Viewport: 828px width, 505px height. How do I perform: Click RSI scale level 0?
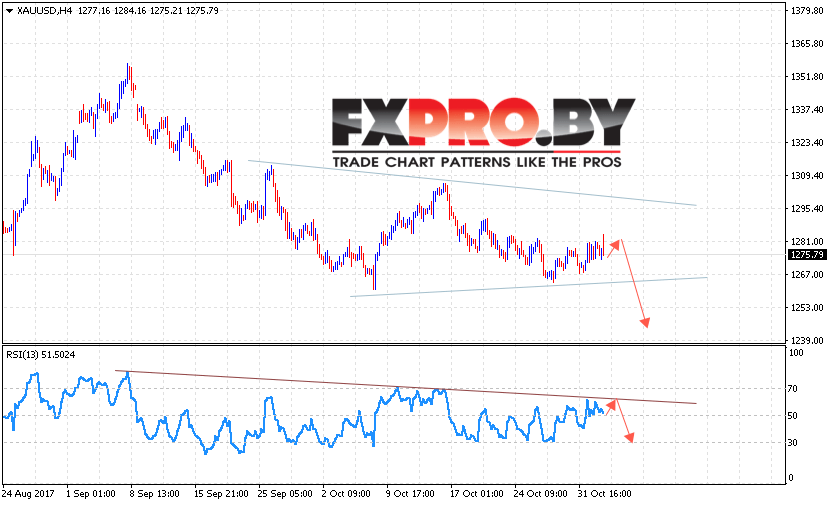[x=791, y=478]
